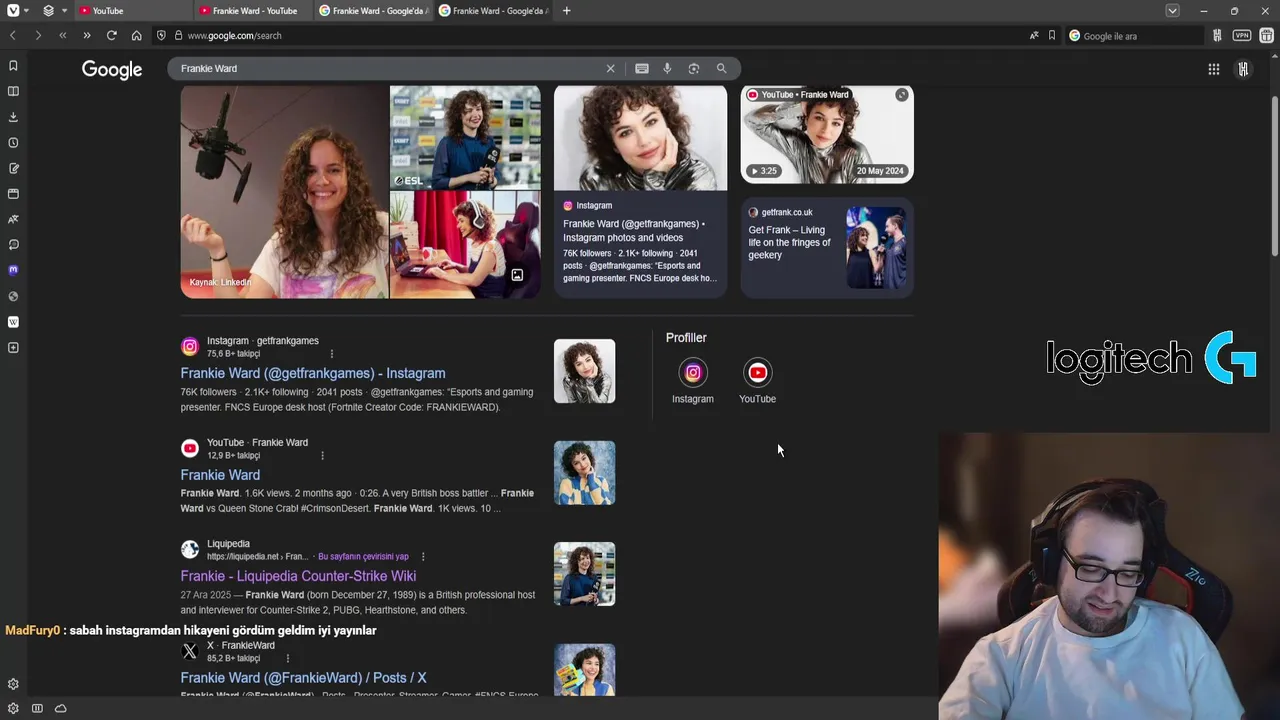The height and width of the screenshot is (720, 1280).
Task: Click the fast forward history button
Action: 86,35
